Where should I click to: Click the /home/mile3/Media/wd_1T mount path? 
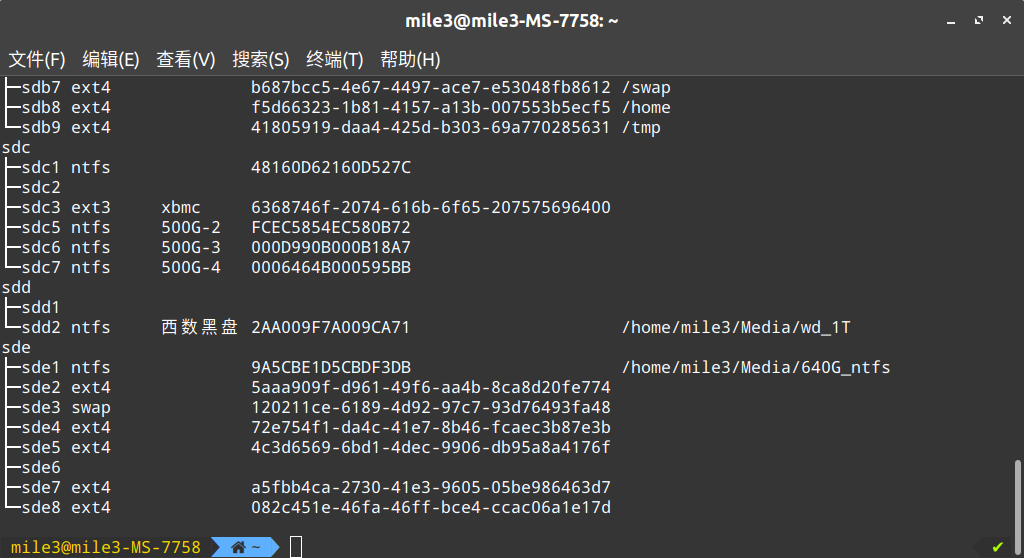[736, 327]
